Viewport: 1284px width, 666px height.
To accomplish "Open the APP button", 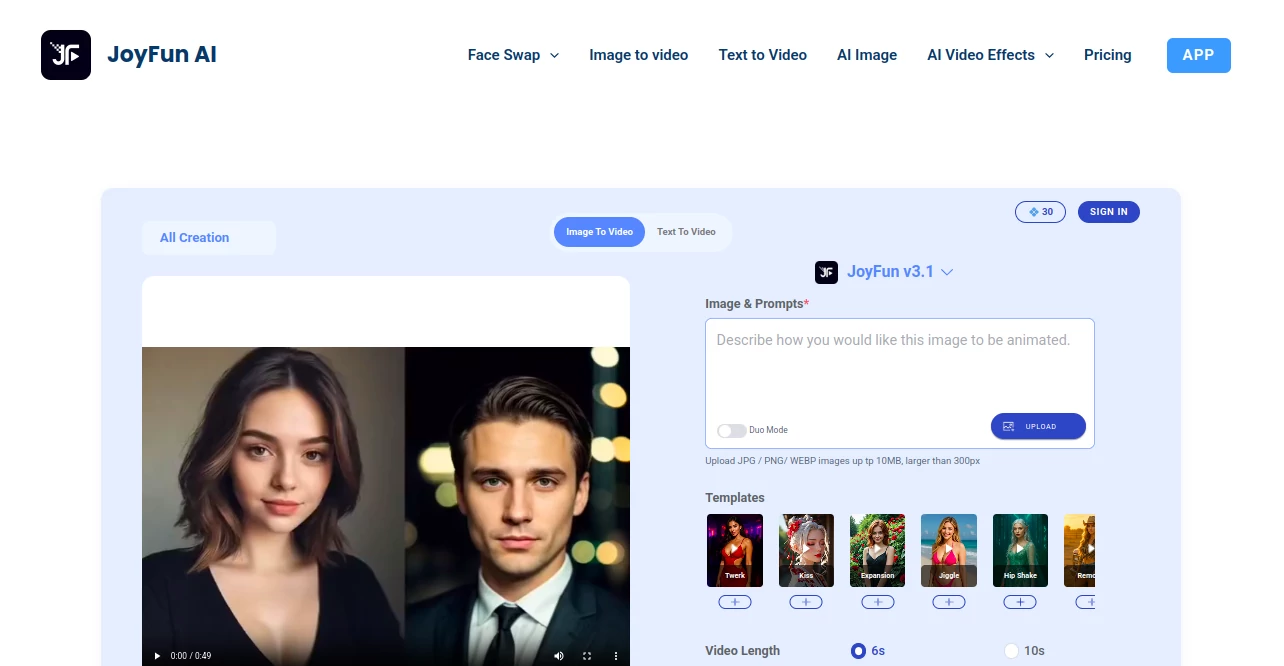I will tap(1198, 55).
